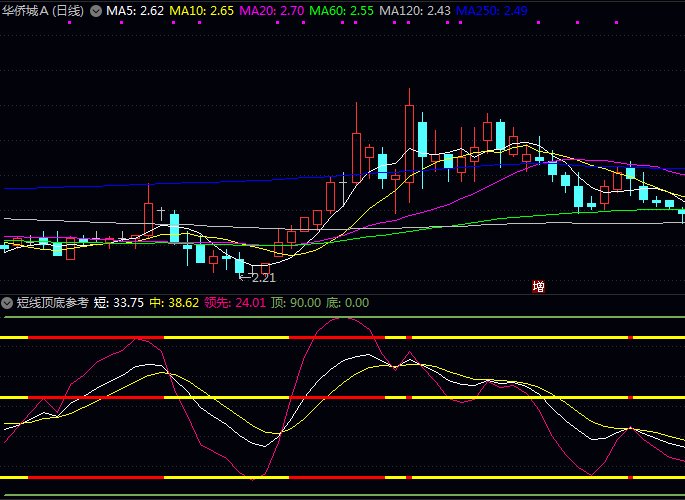Click the 增 marker icon on the chart
The image size is (685, 500).
point(539,287)
